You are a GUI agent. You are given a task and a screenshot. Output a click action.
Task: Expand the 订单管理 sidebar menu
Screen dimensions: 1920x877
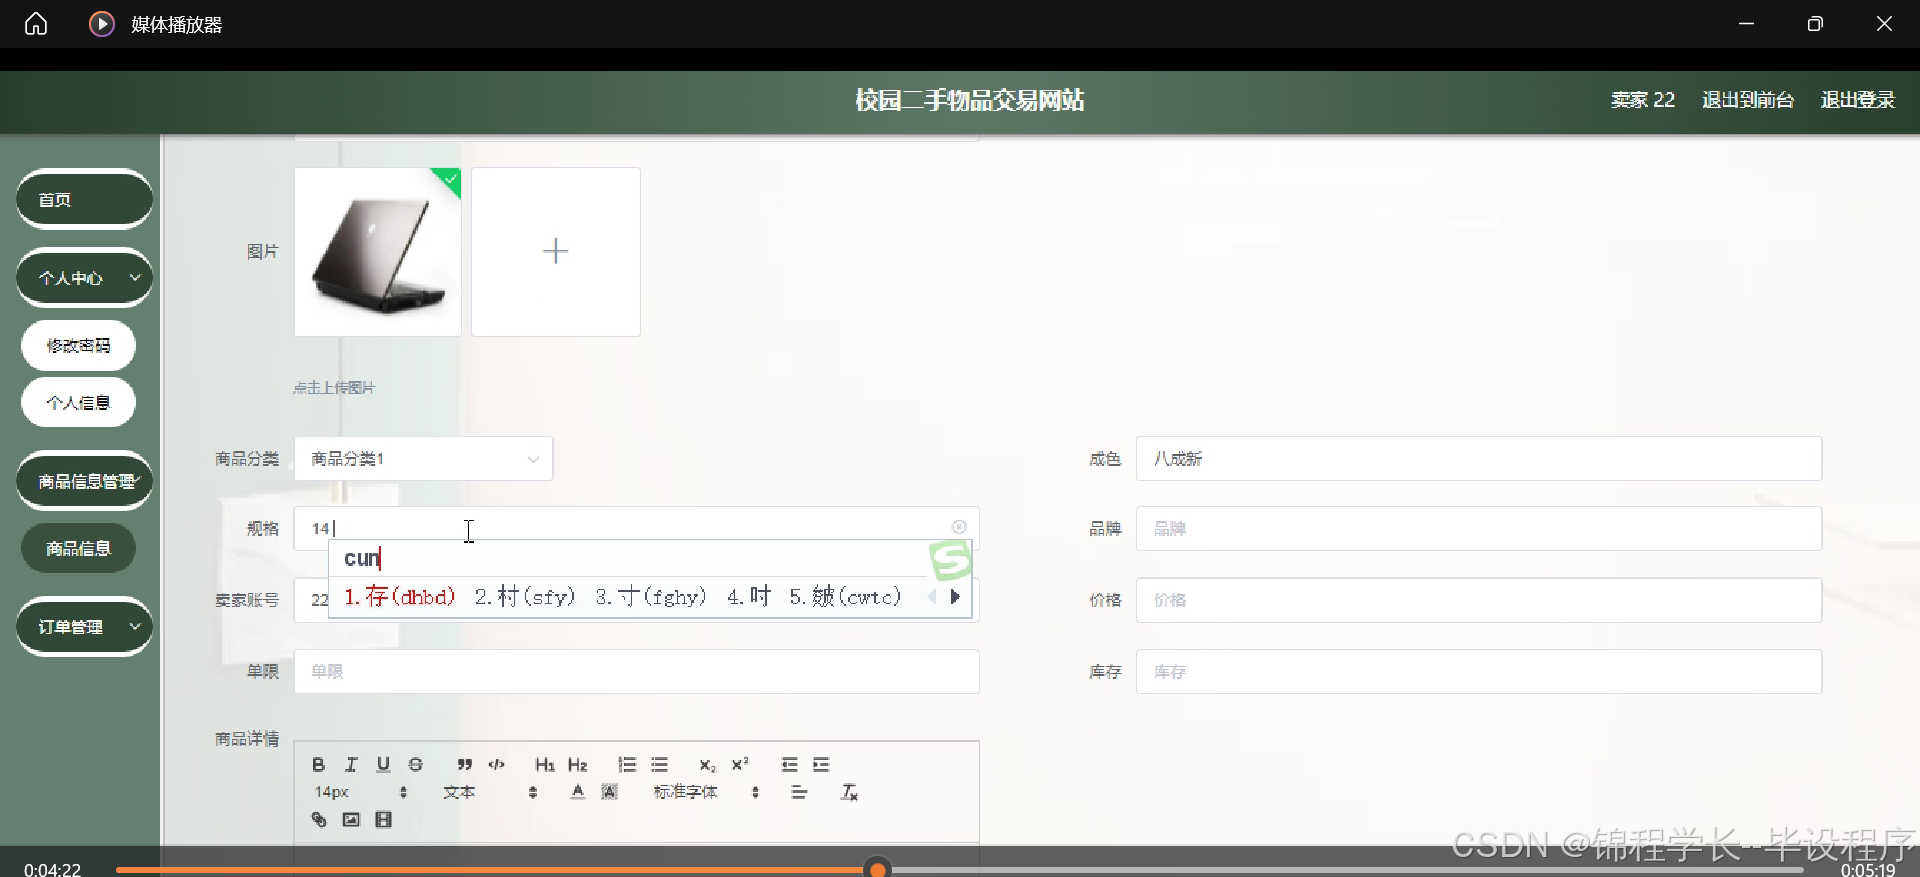click(x=84, y=627)
